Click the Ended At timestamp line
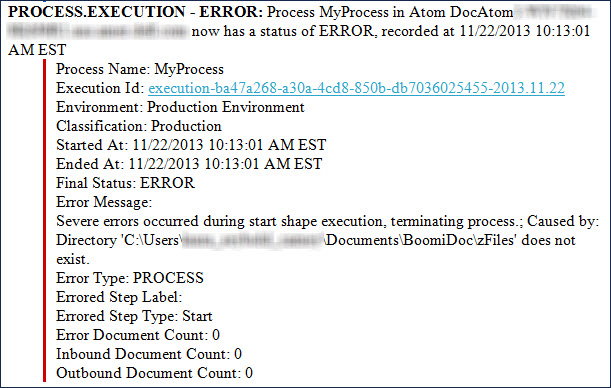The image size is (611, 388). point(189,164)
